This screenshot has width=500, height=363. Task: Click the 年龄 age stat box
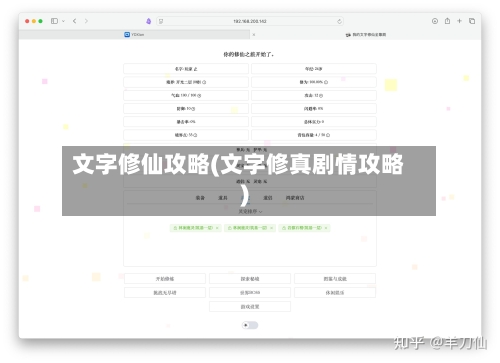[314, 69]
